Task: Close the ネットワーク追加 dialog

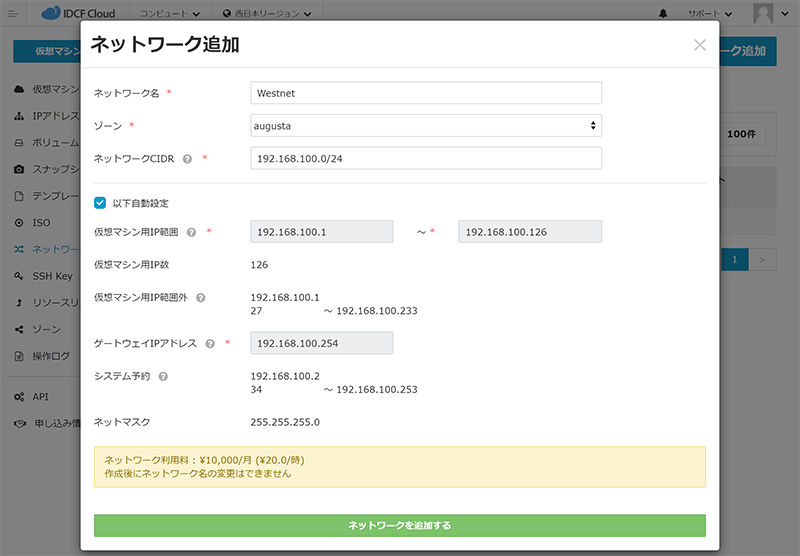Action: [699, 45]
